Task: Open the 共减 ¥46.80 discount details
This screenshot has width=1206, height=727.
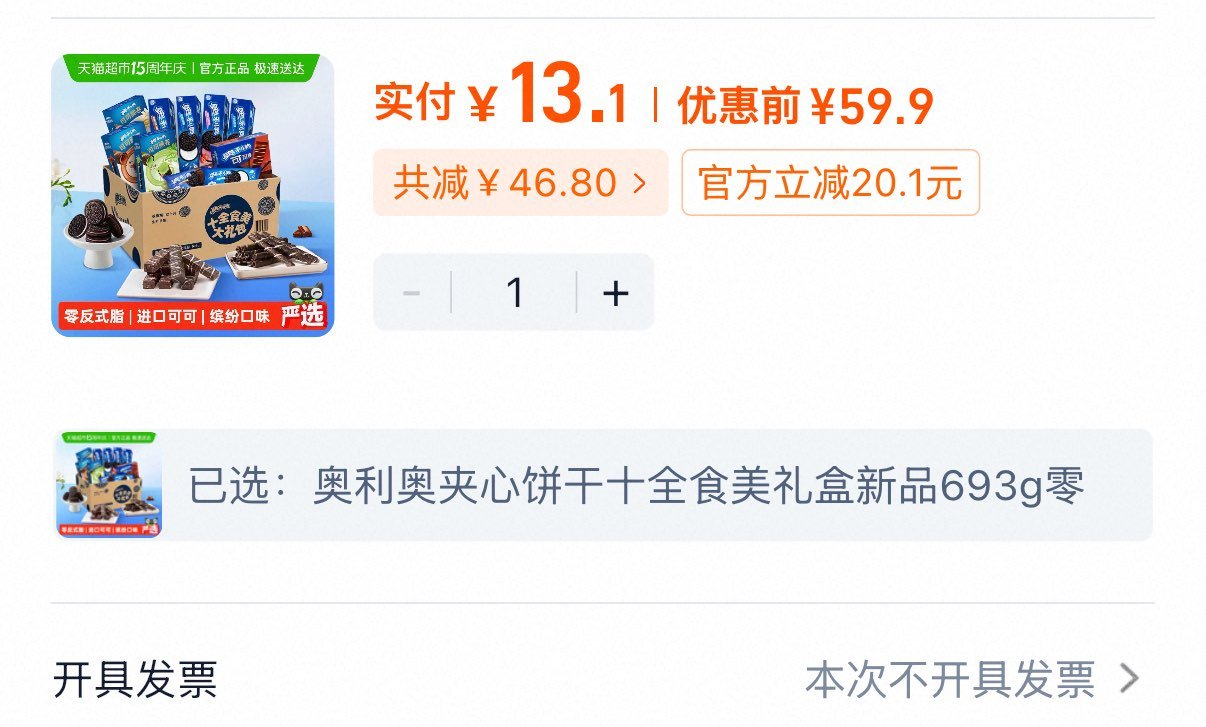Action: [520, 183]
